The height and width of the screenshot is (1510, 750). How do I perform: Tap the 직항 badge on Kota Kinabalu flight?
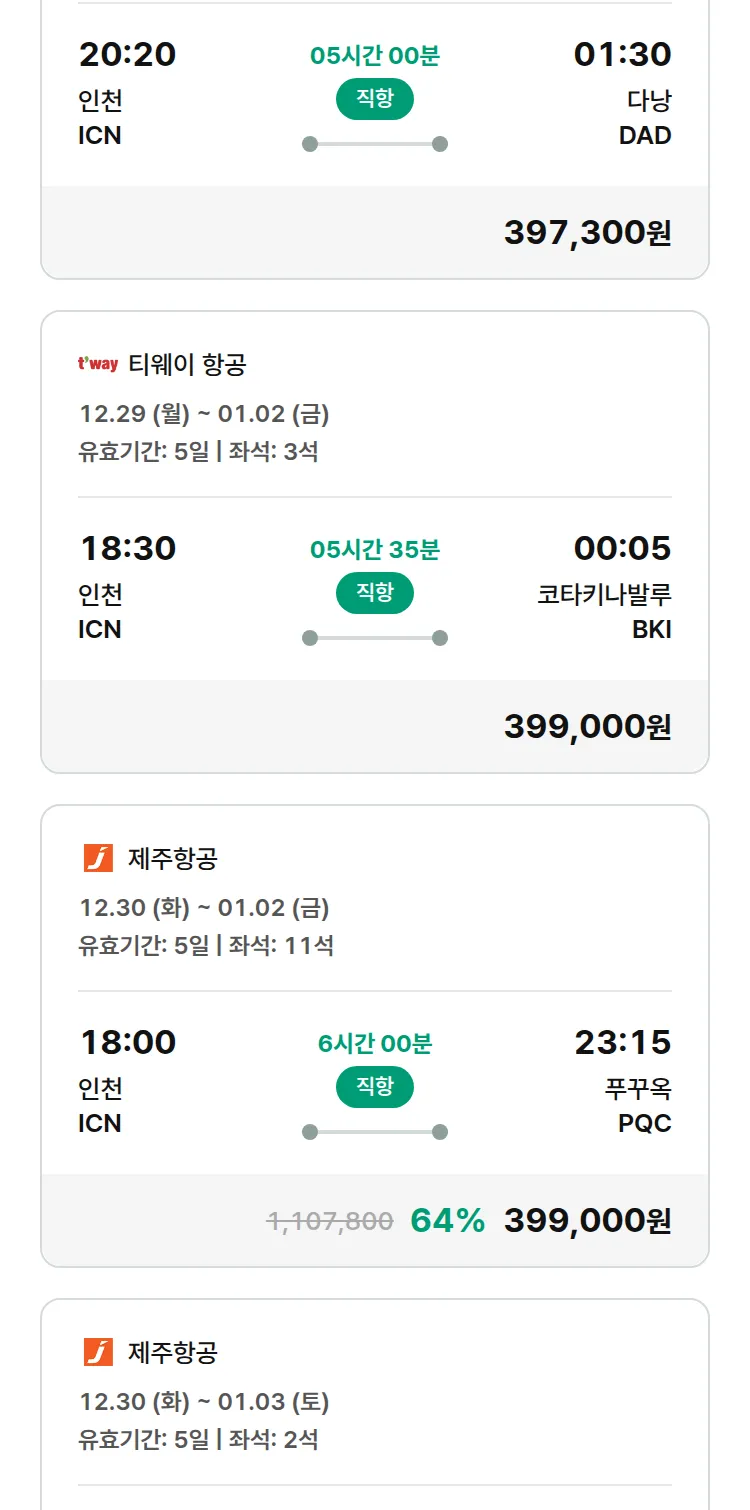pos(375,593)
